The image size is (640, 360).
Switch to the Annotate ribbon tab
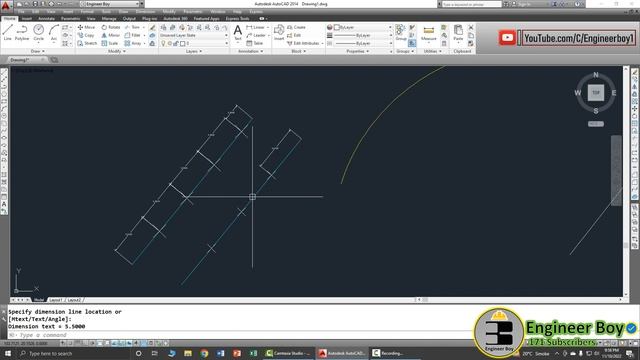(46, 18)
